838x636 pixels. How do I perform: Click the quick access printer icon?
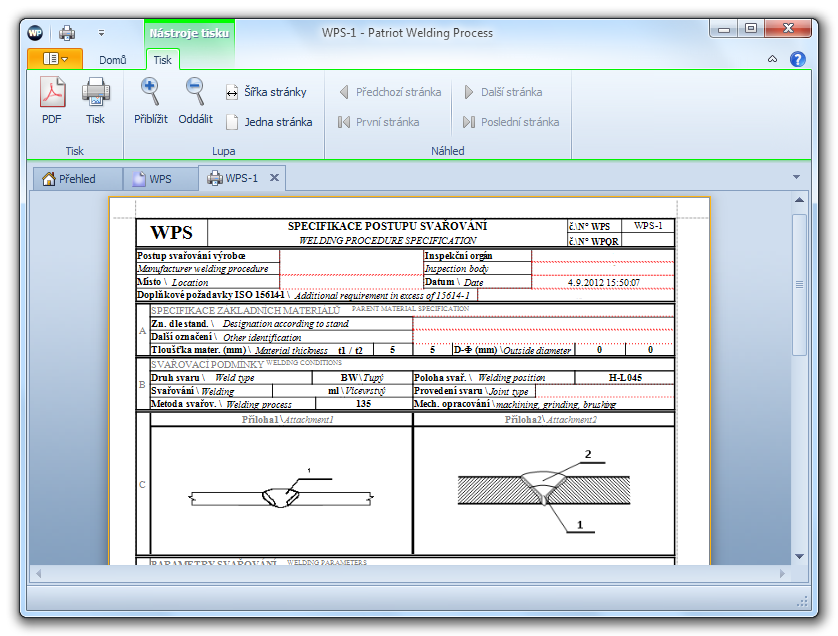67,33
